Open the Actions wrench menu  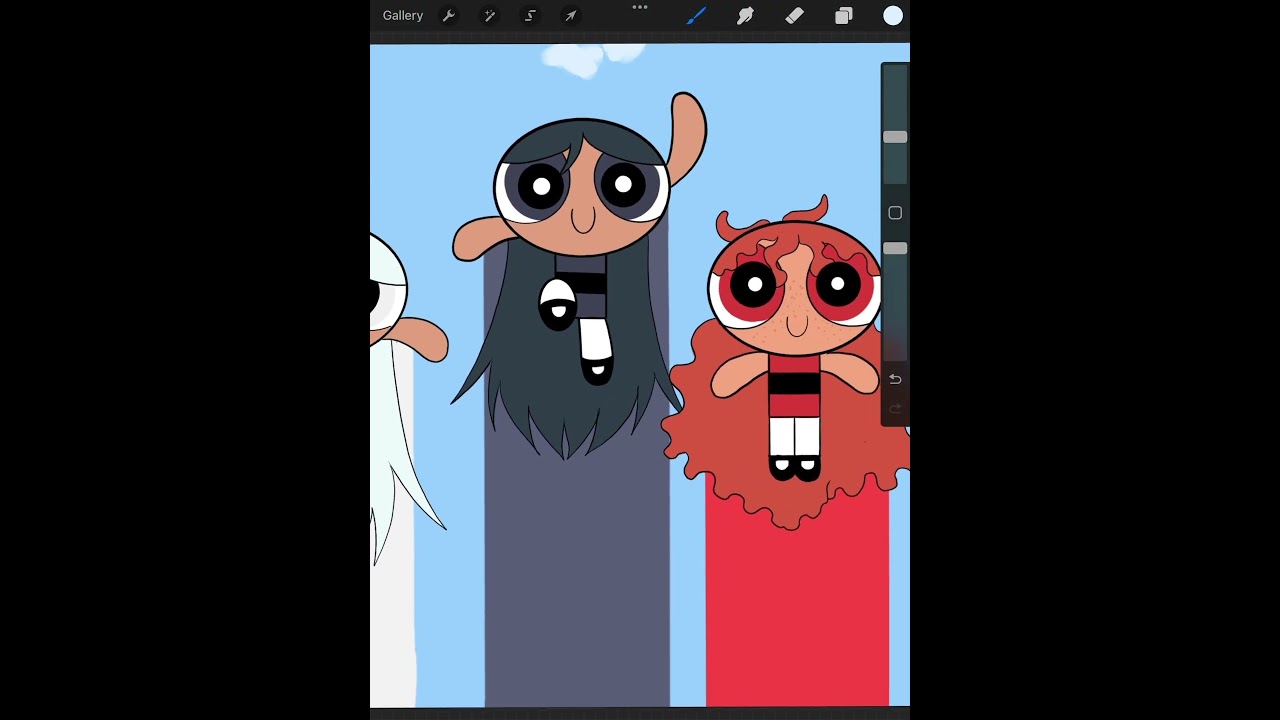(449, 16)
